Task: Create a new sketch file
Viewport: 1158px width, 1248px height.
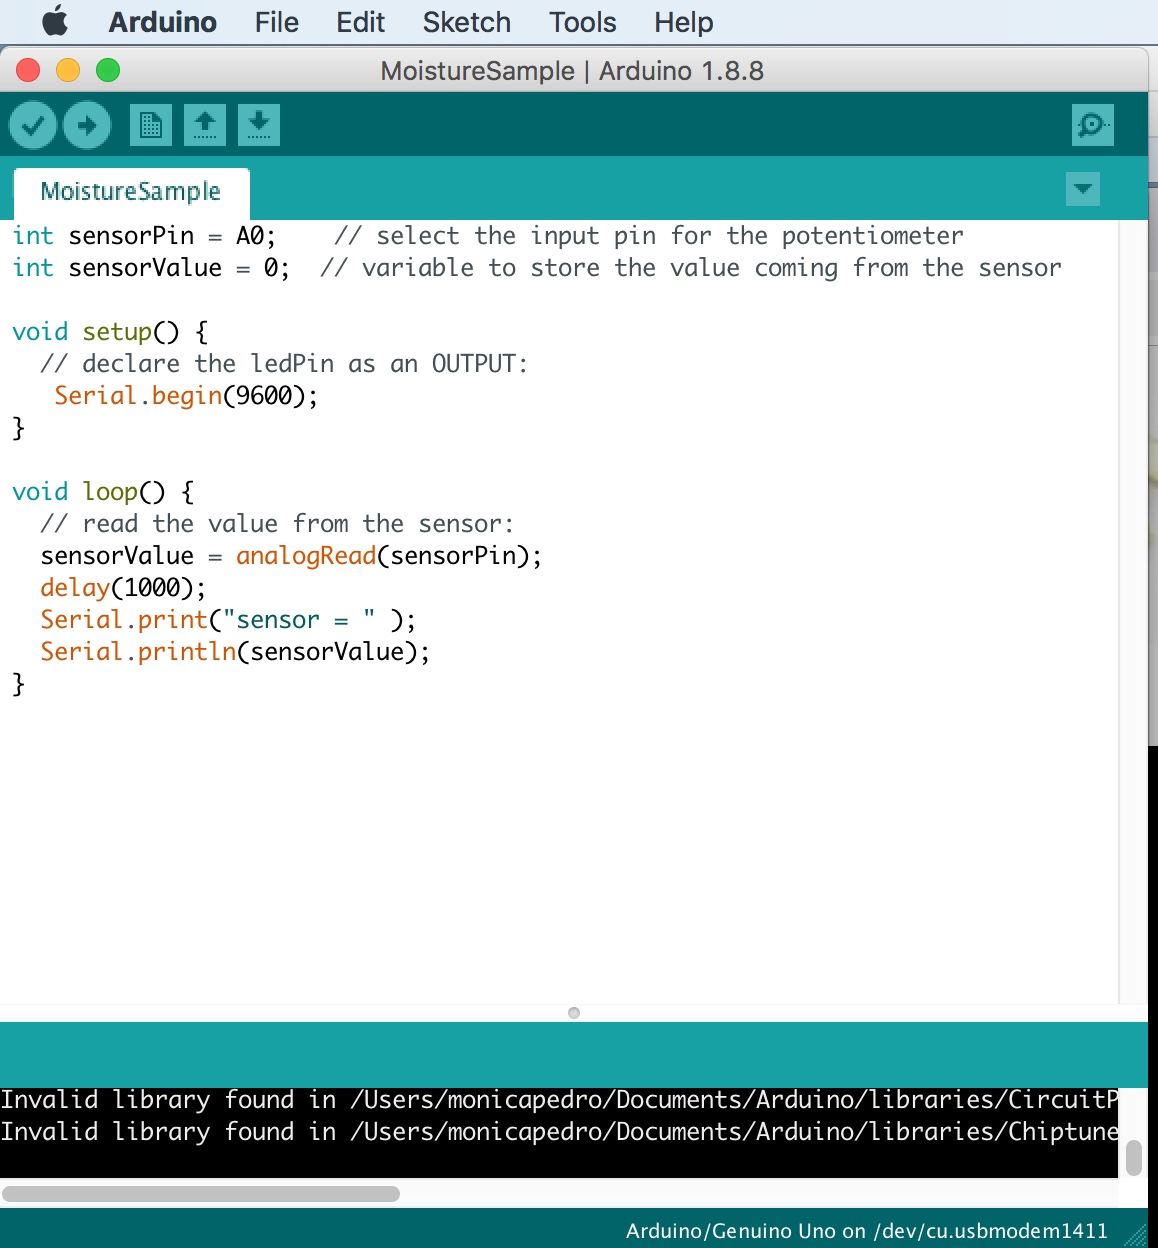Action: click(151, 125)
